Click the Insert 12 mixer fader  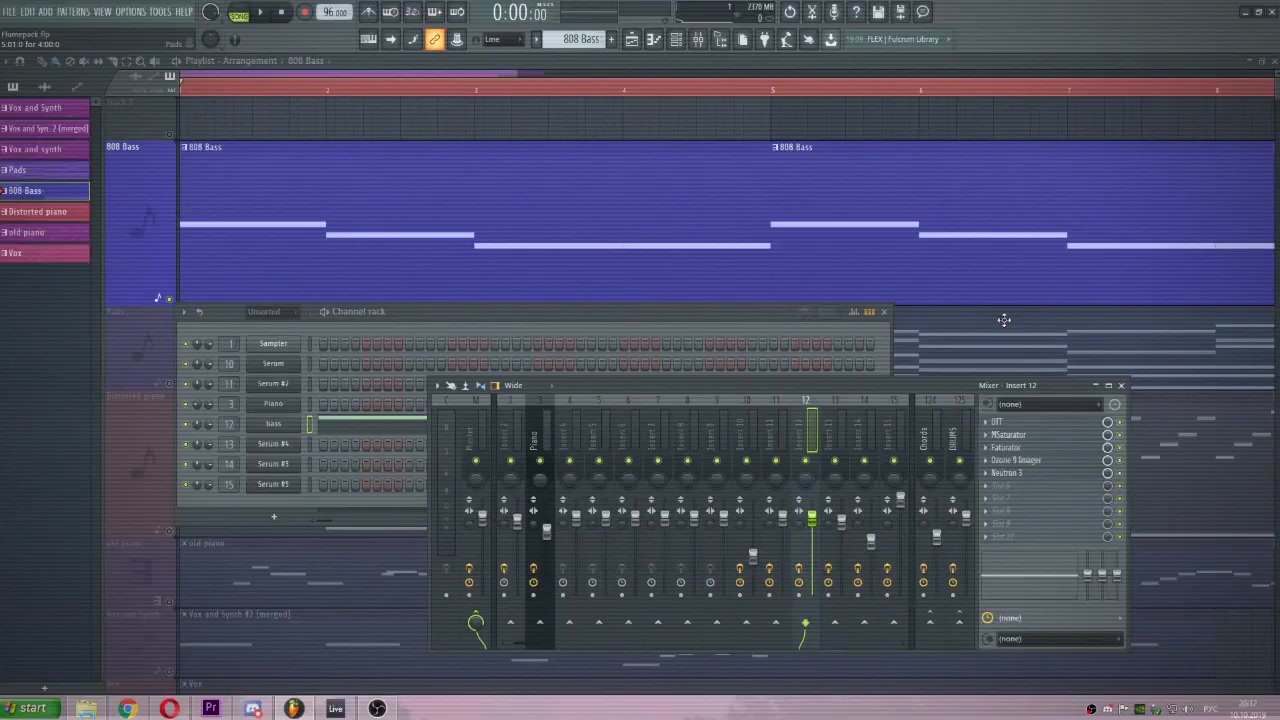coord(811,517)
